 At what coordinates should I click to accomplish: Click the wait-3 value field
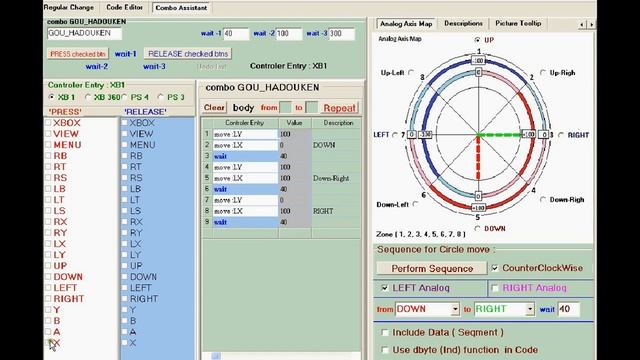(x=342, y=34)
